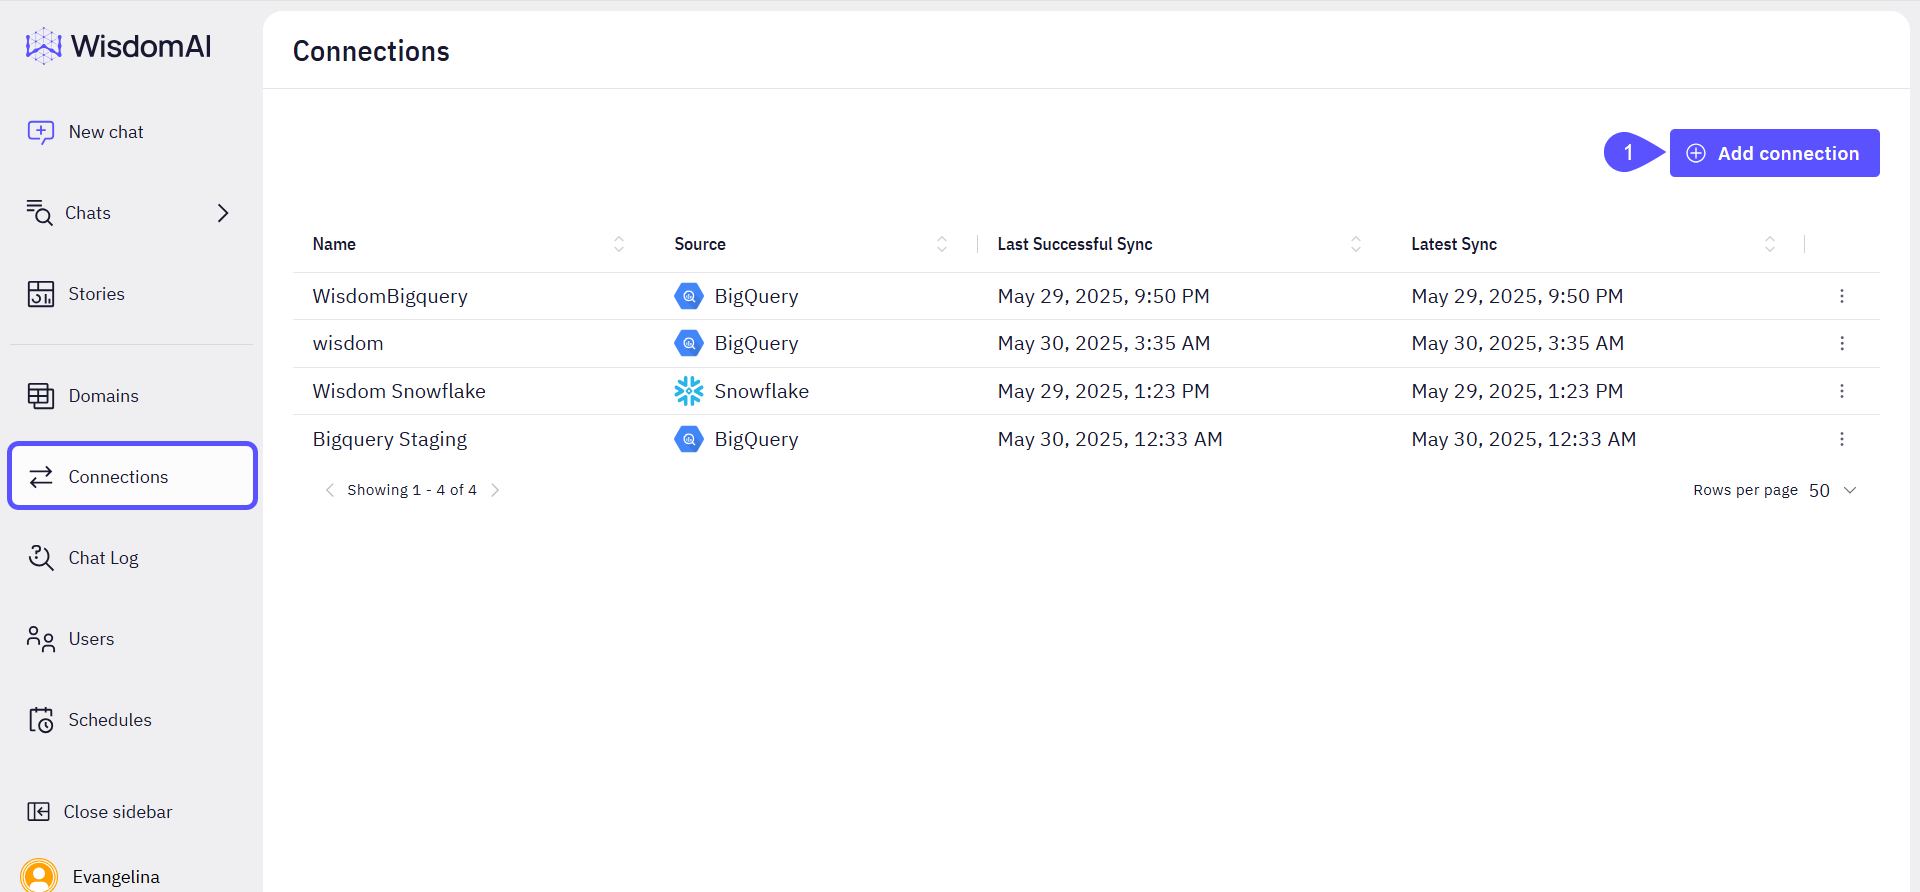Click the Connections arrows icon
The image size is (1920, 892).
pyautogui.click(x=41, y=477)
